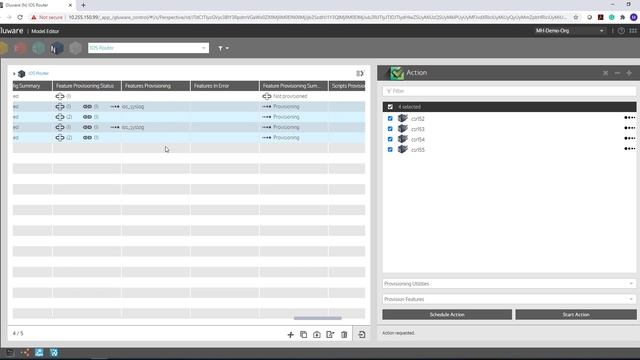Uncheck the csr154 checkbox
This screenshot has height=360, width=640.
coord(390,139)
